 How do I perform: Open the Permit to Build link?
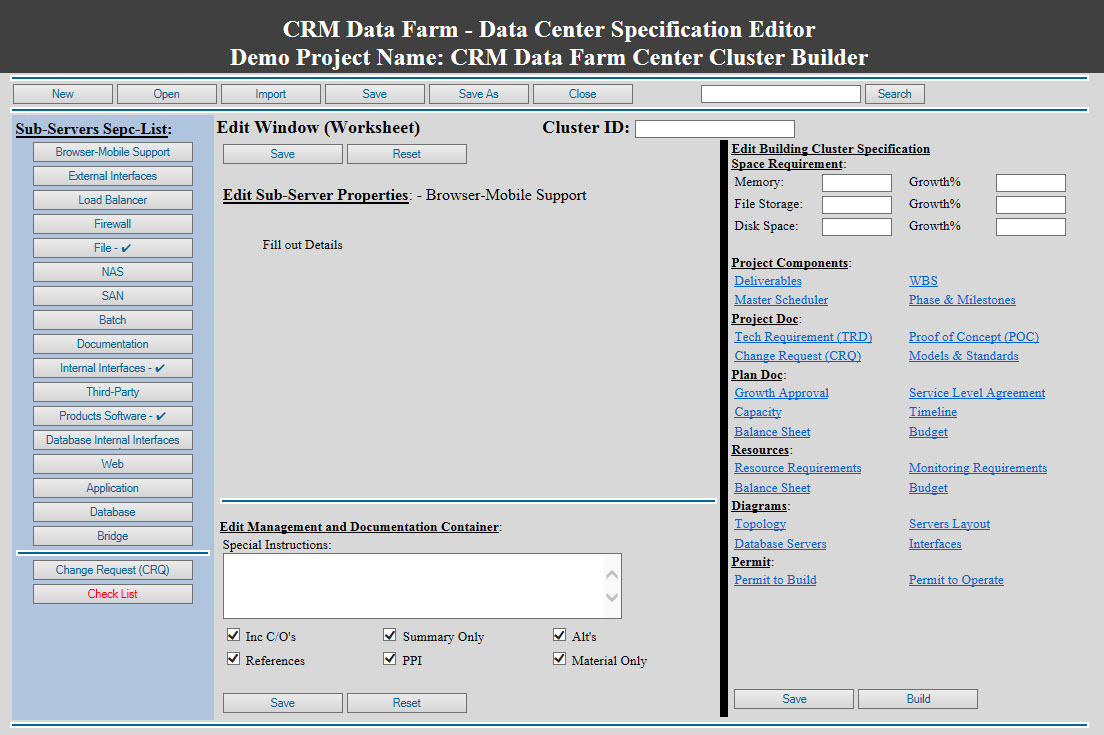click(x=775, y=580)
